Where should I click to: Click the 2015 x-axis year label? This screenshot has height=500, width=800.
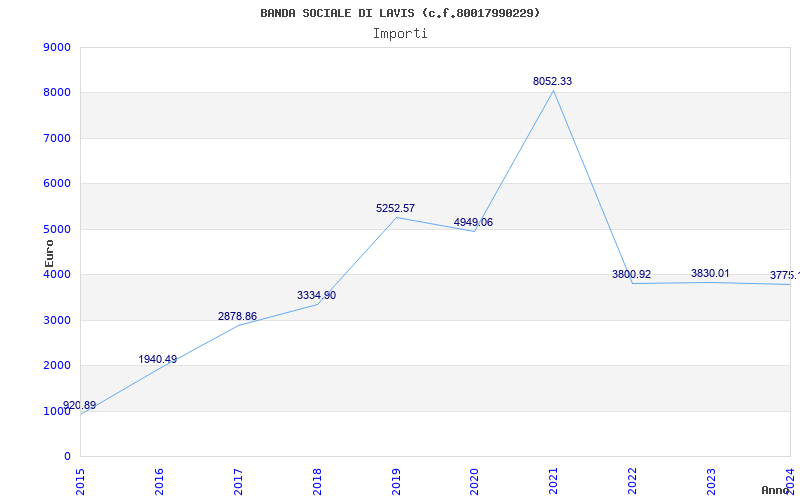80,481
